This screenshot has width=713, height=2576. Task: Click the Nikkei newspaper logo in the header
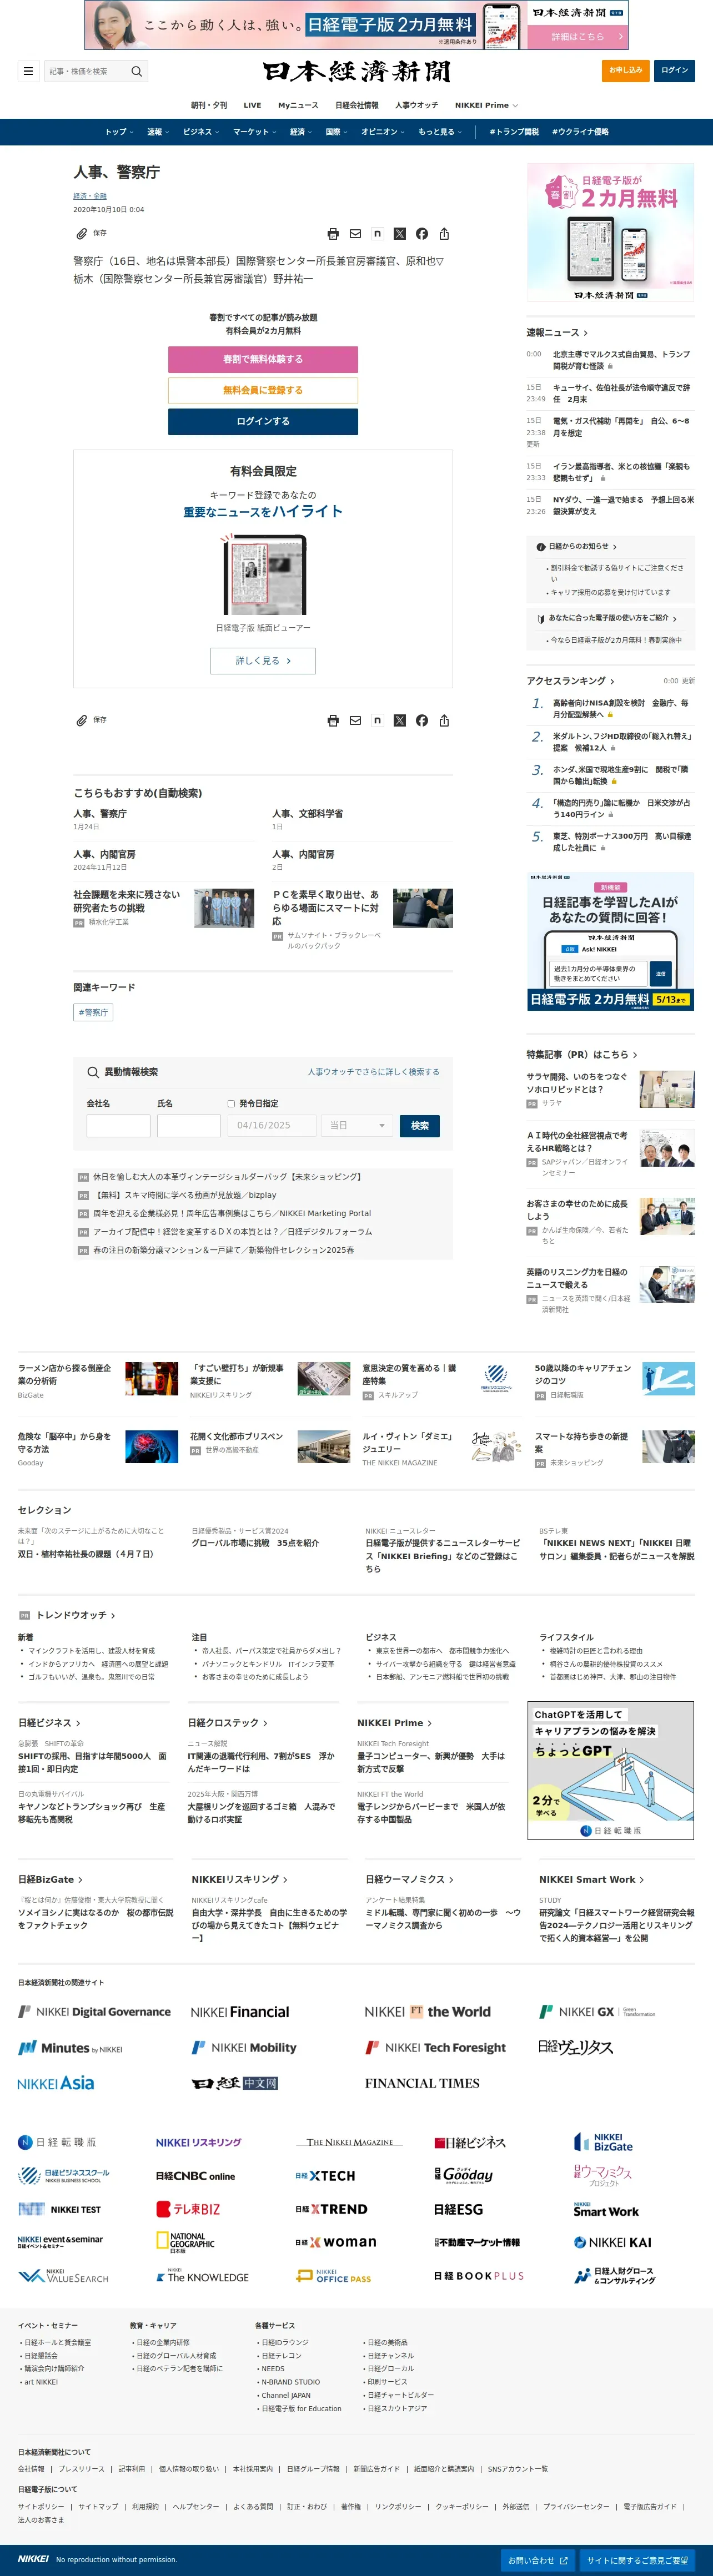(356, 71)
